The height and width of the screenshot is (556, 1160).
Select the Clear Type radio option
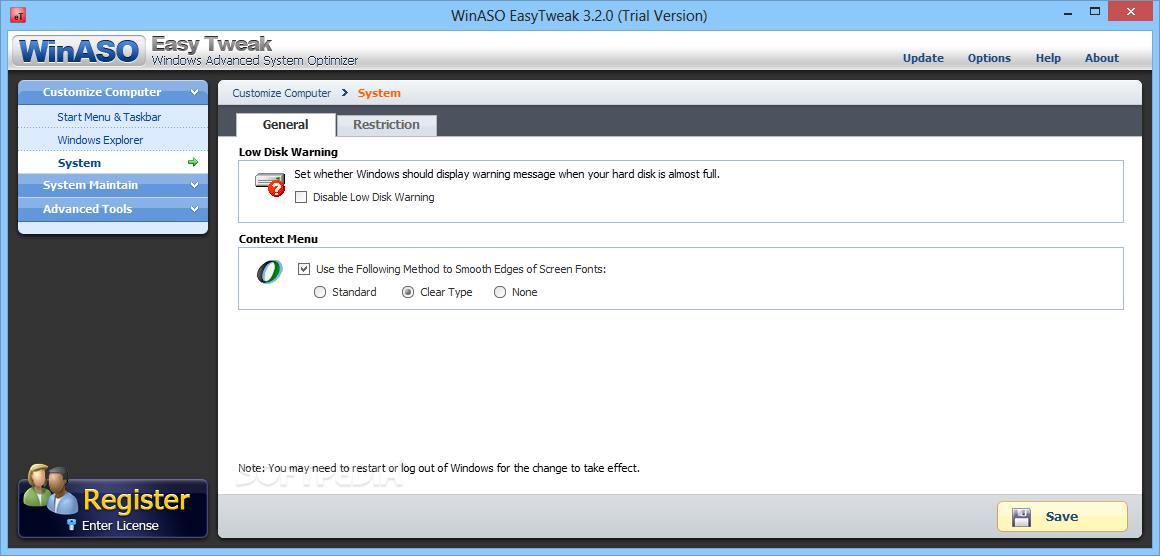click(408, 292)
